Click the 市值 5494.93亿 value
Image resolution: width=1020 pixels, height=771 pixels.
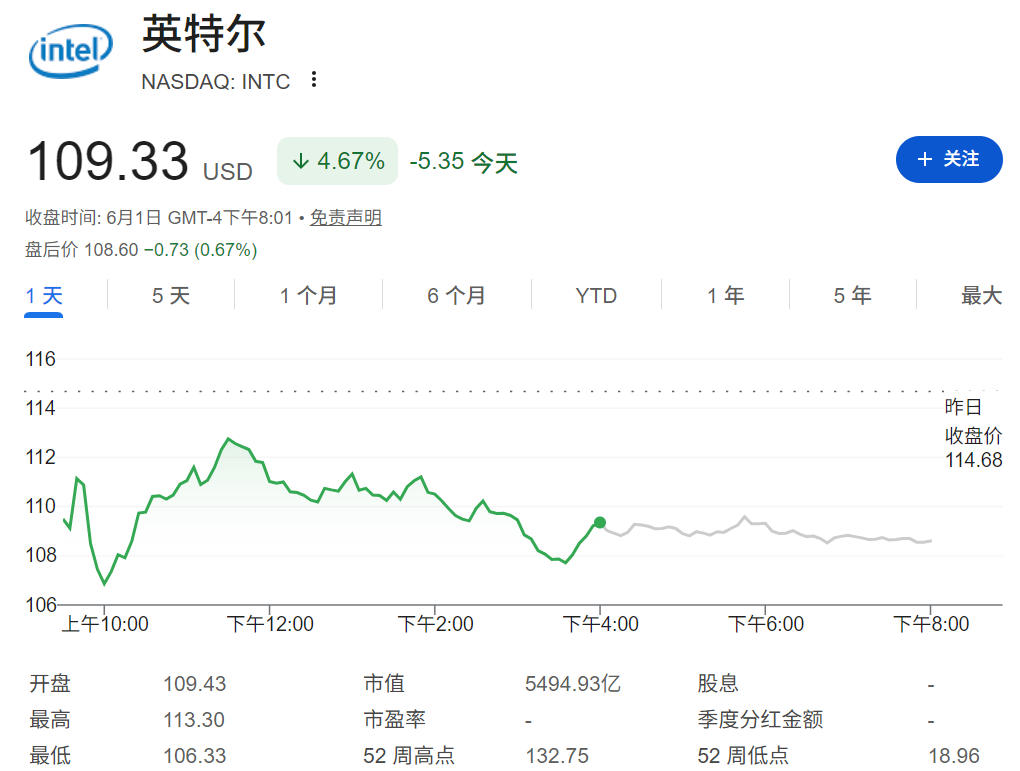pyautogui.click(x=572, y=684)
